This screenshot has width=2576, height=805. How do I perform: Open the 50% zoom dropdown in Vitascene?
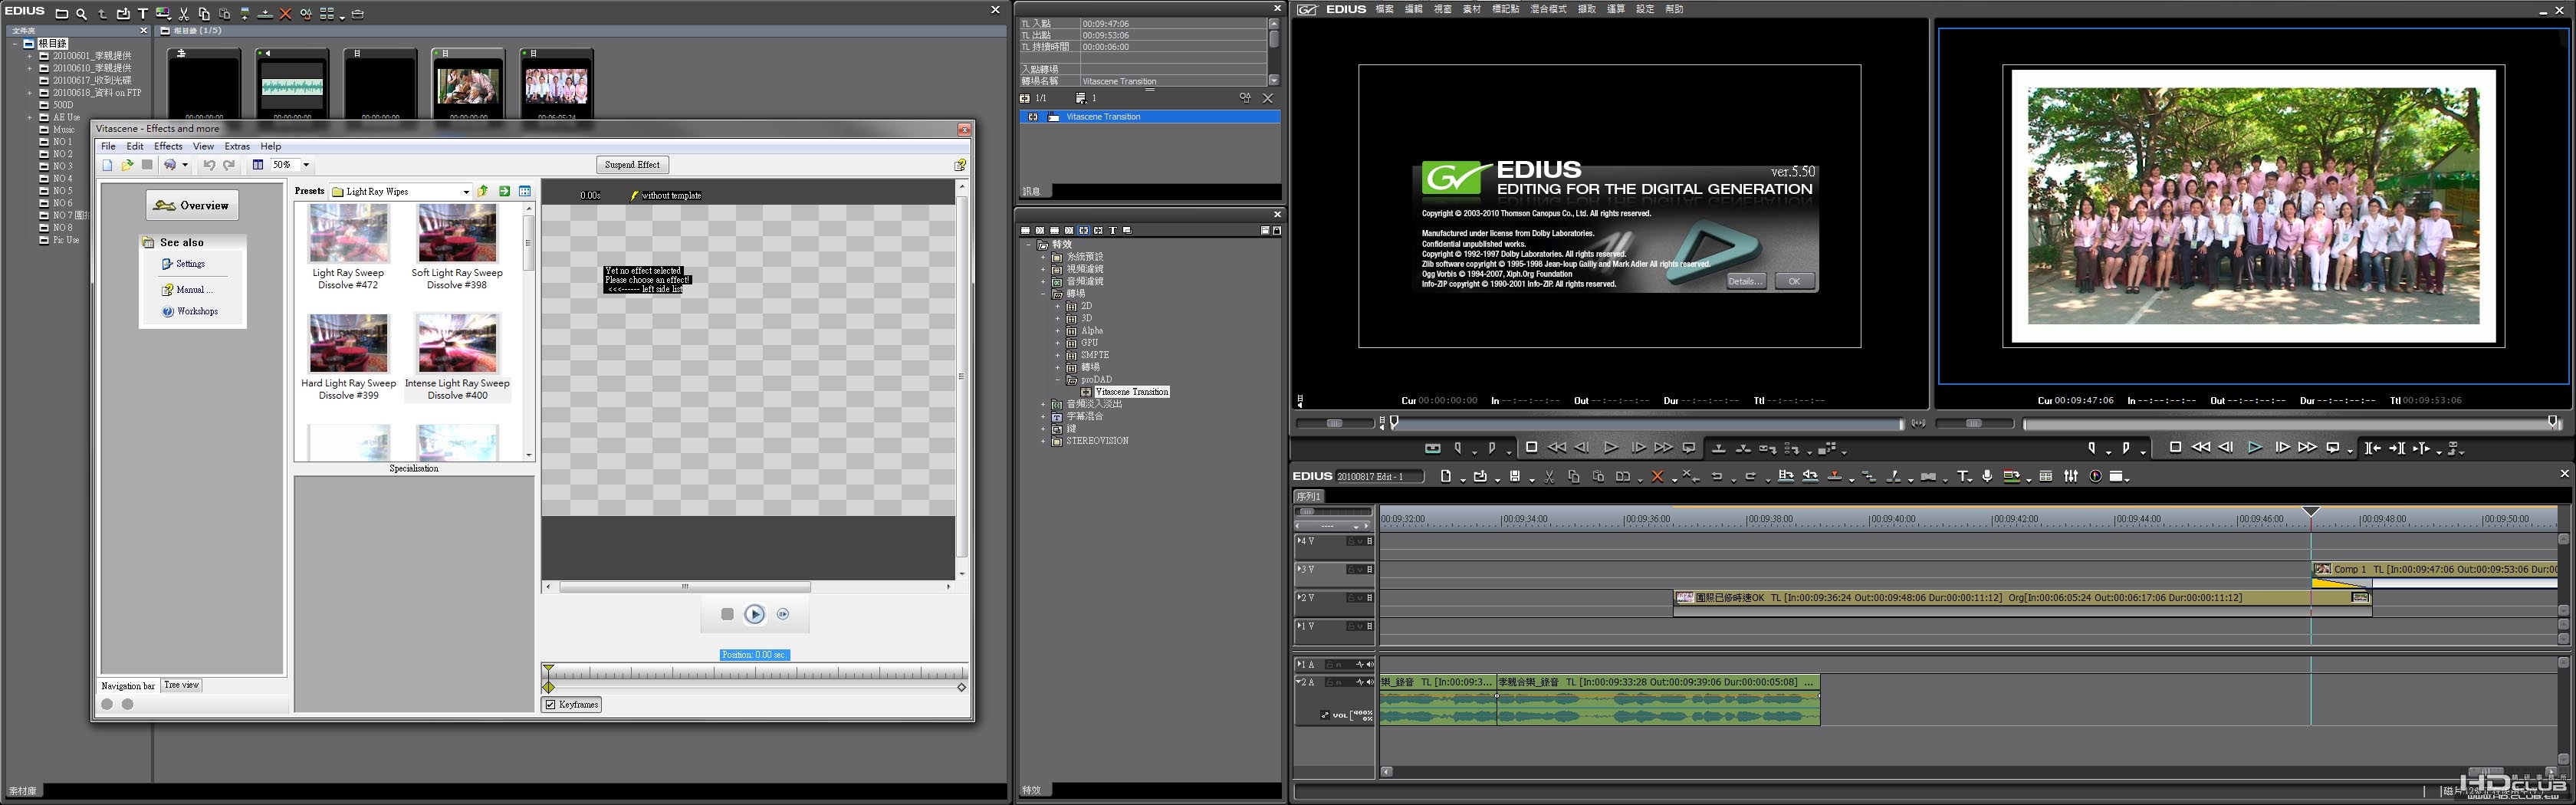coord(306,165)
